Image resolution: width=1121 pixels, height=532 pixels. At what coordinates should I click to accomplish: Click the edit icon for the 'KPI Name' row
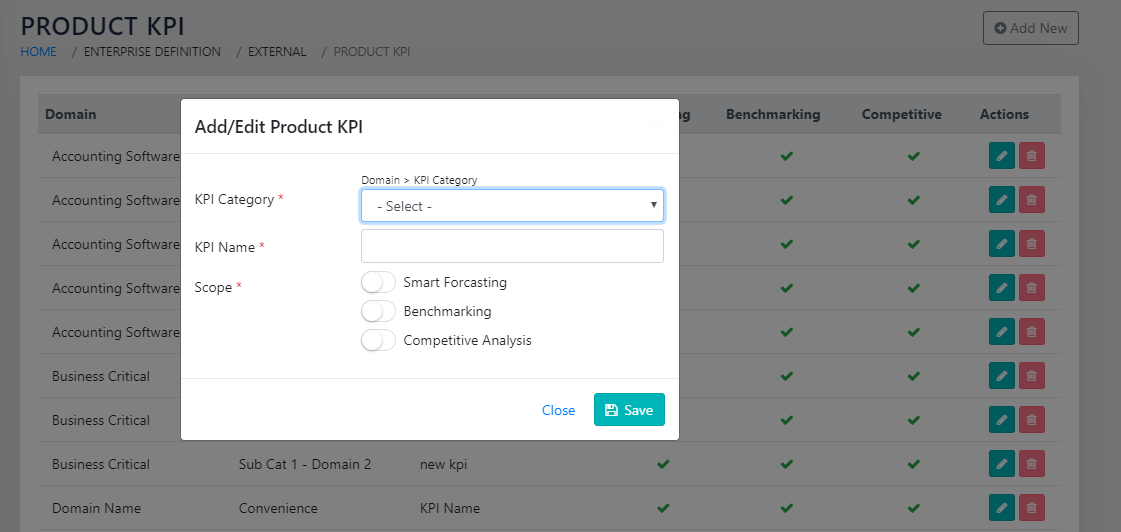click(1001, 508)
